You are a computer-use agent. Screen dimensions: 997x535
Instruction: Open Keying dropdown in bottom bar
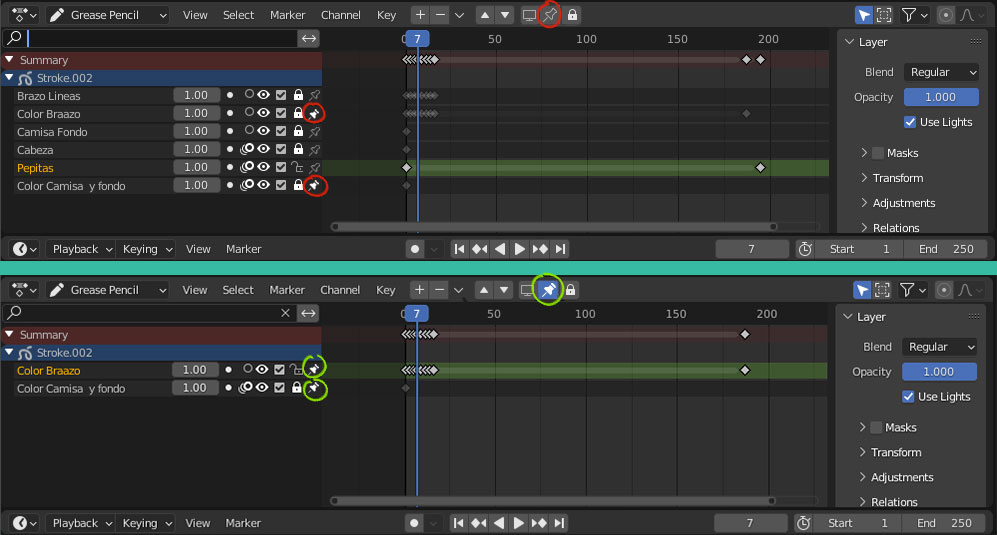pos(146,523)
